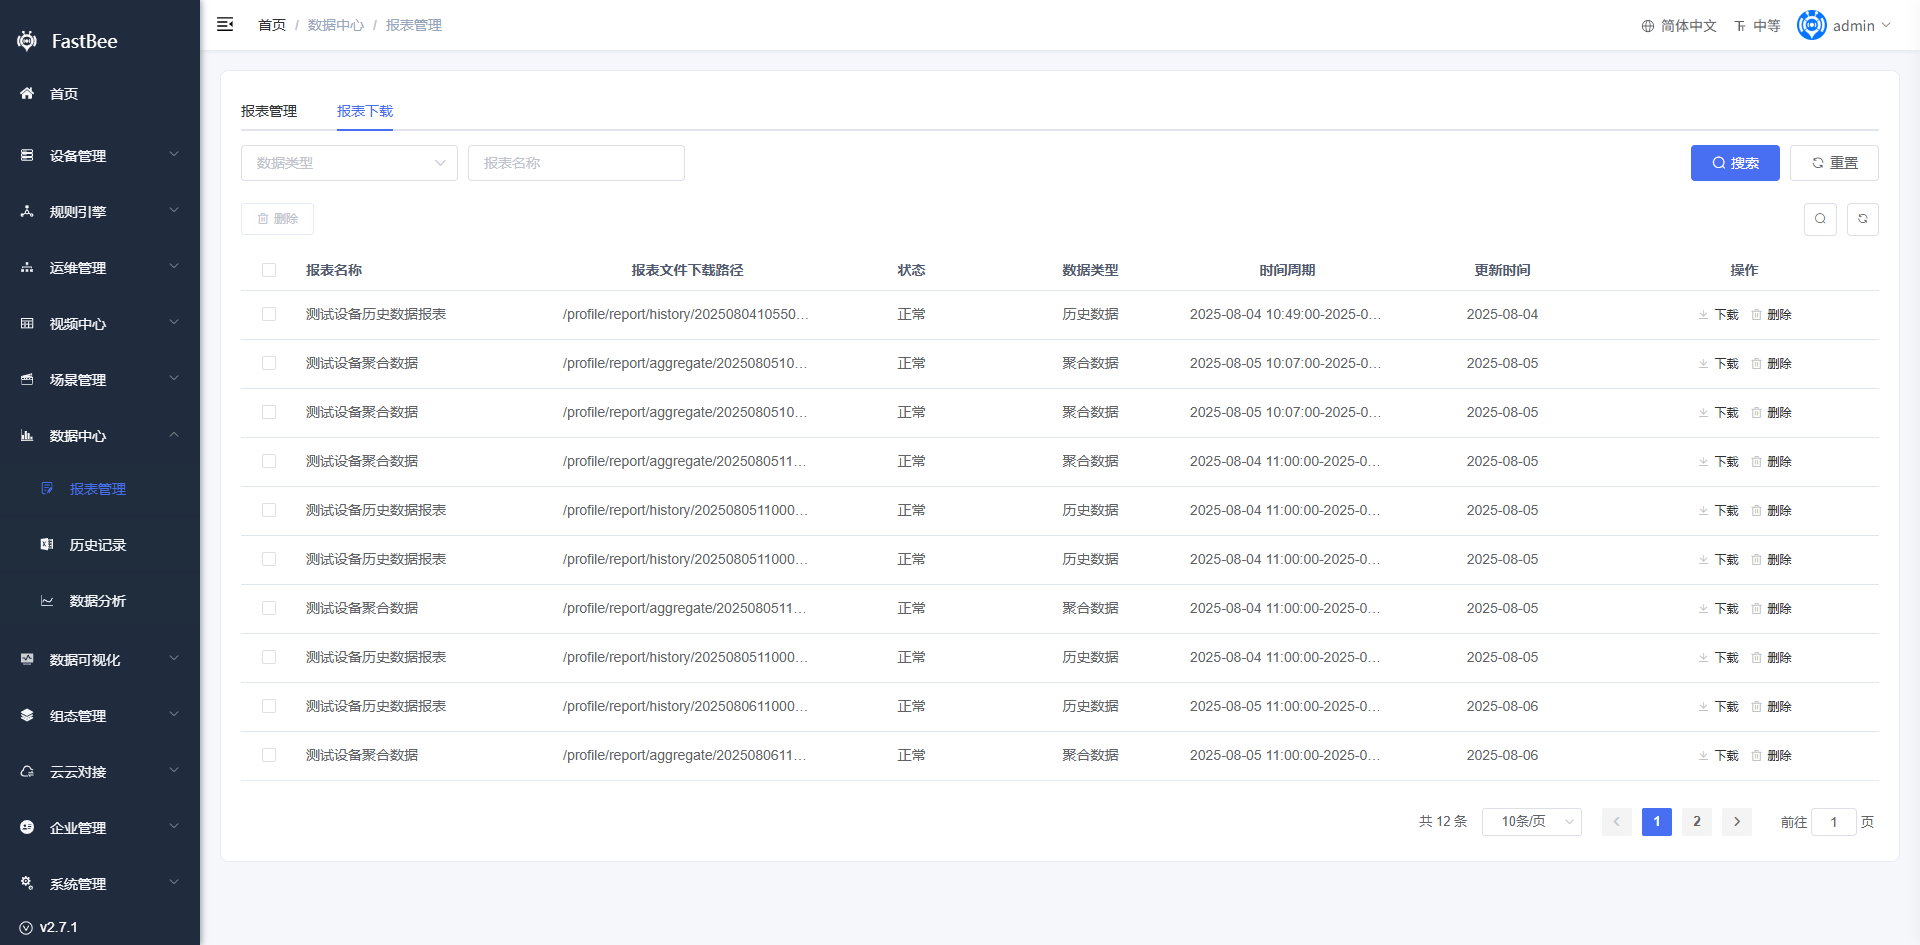Tick the checkbox for the last table row

point(269,755)
